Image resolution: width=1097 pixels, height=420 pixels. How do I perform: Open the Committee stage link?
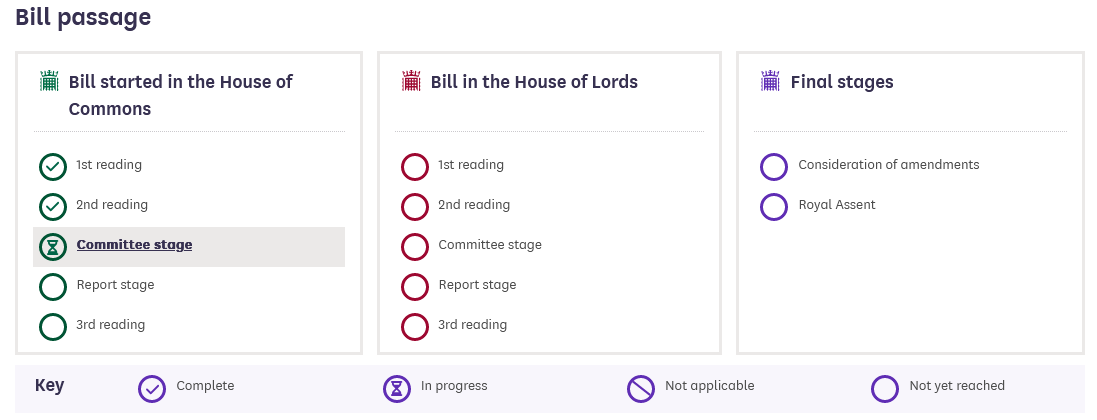pyautogui.click(x=134, y=245)
